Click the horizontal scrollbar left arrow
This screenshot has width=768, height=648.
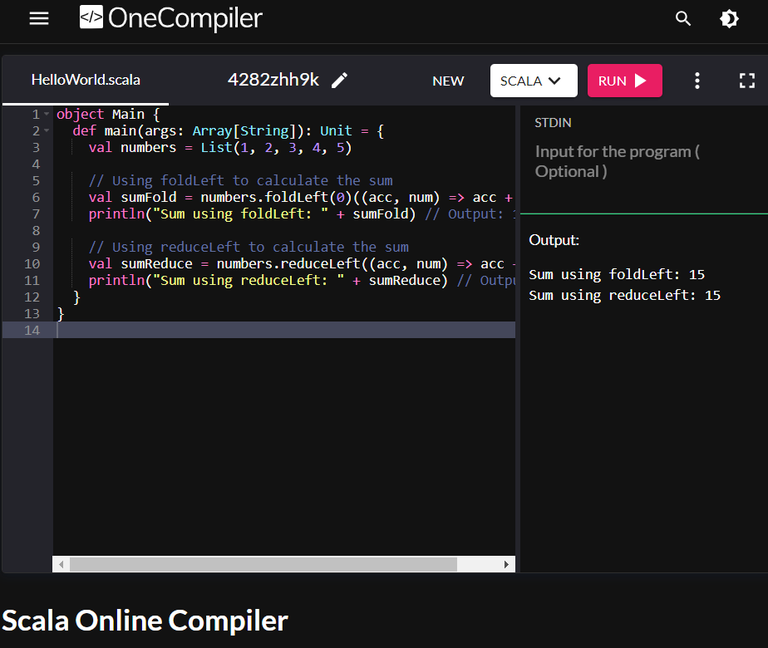point(61,564)
